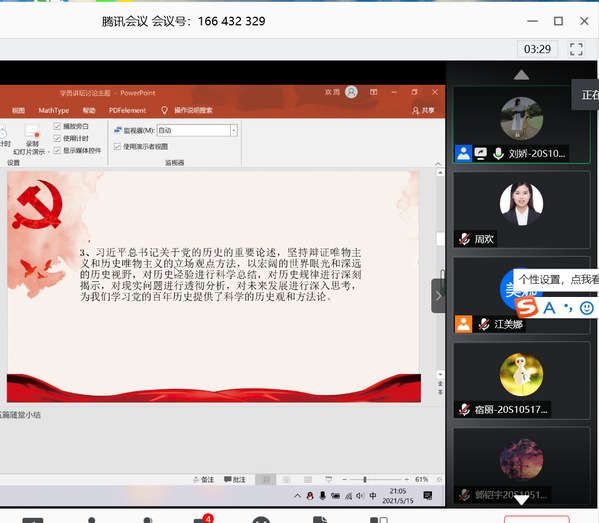This screenshot has width=599, height=523.
Task: Open the PDFelement ribbon tab
Action: (x=127, y=110)
